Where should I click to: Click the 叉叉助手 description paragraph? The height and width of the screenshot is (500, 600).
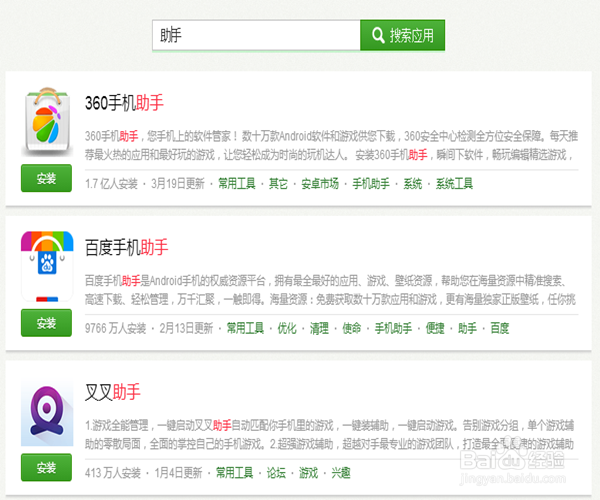pyautogui.click(x=331, y=435)
